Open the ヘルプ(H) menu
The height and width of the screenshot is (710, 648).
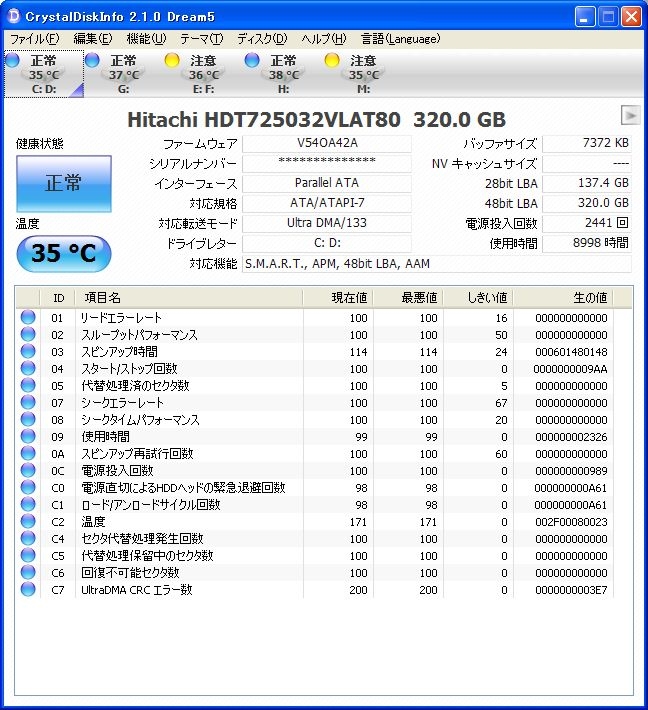point(324,39)
